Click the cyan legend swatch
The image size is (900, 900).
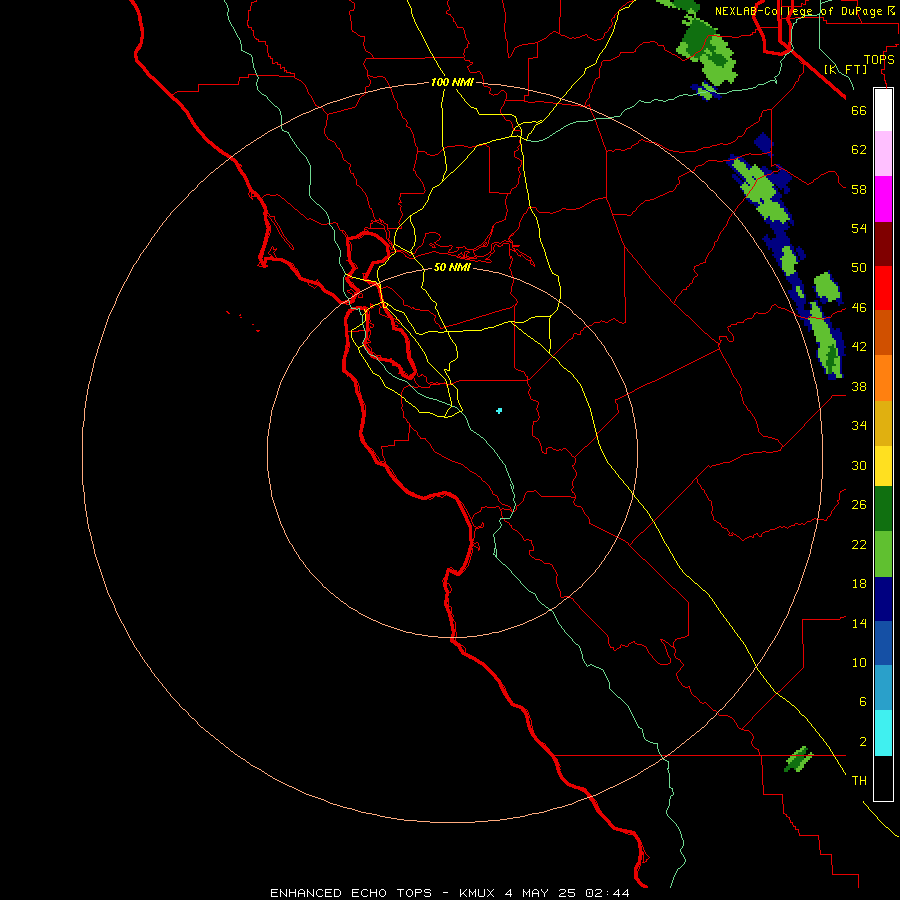883,733
